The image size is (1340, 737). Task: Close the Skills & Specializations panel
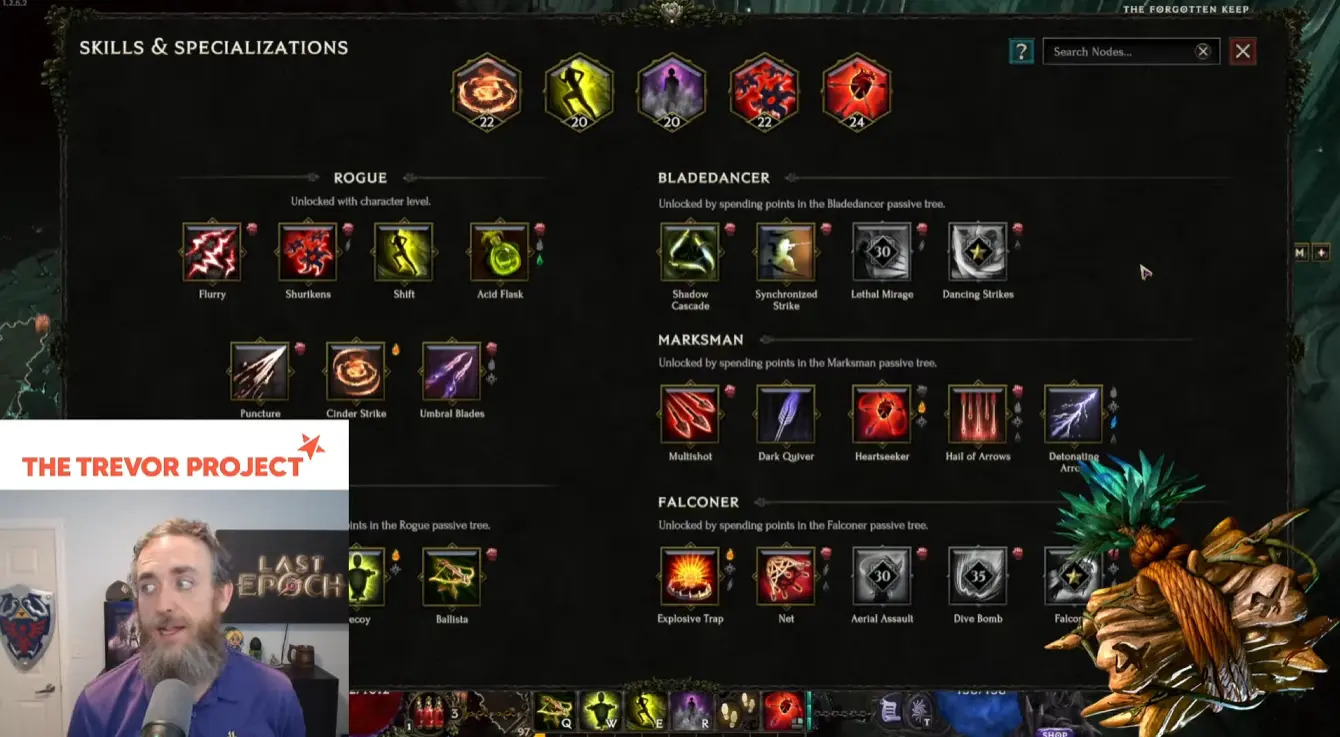1243,52
